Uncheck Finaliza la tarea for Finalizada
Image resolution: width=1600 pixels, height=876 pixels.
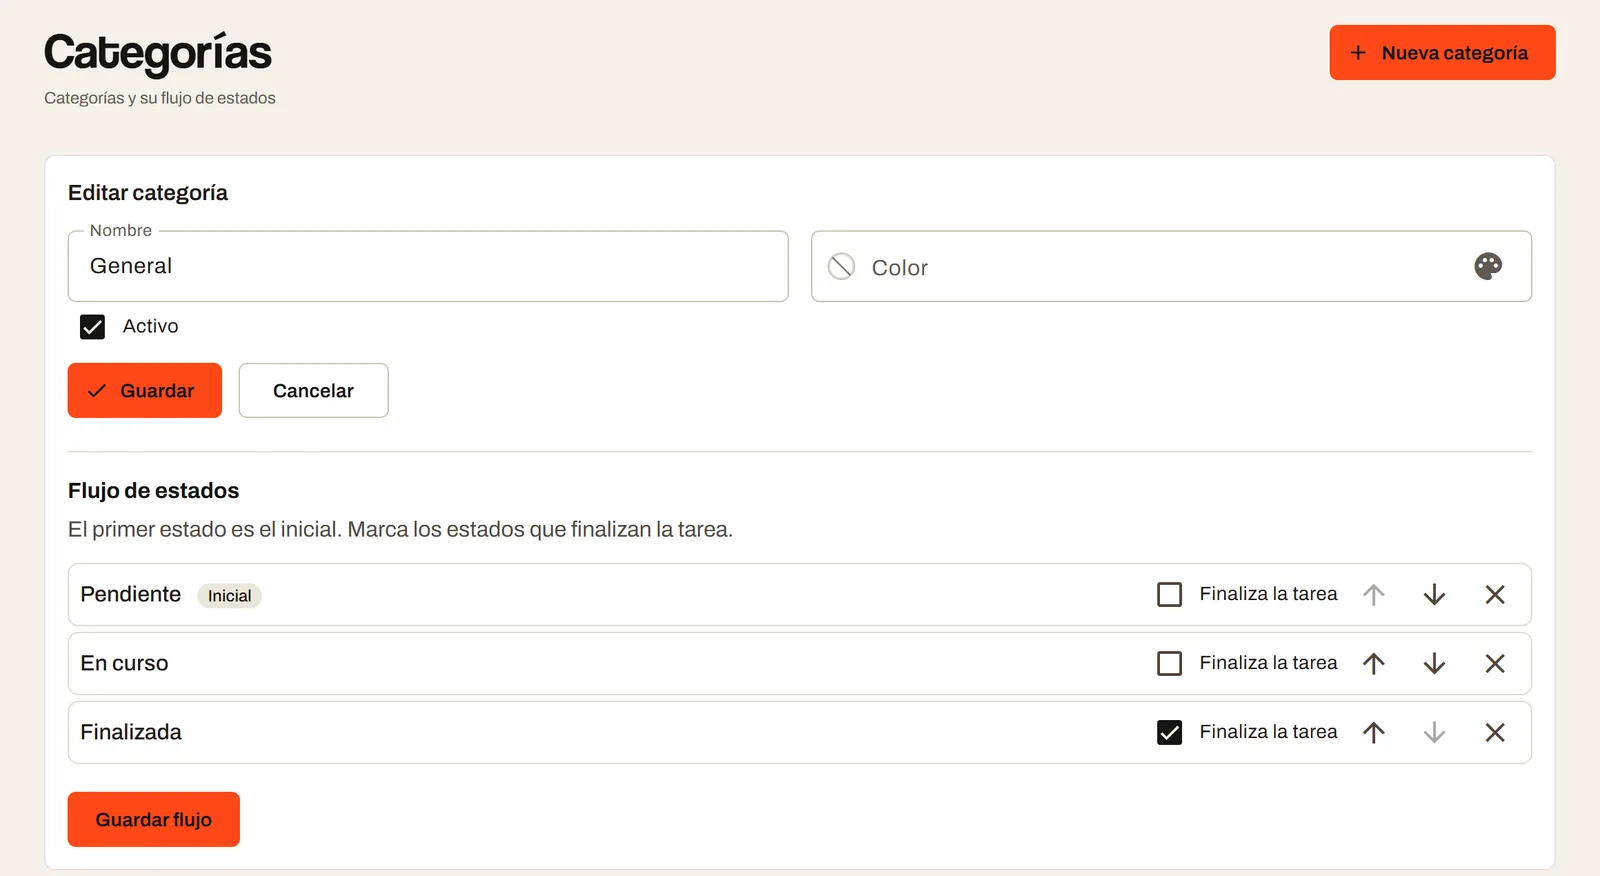(1169, 733)
